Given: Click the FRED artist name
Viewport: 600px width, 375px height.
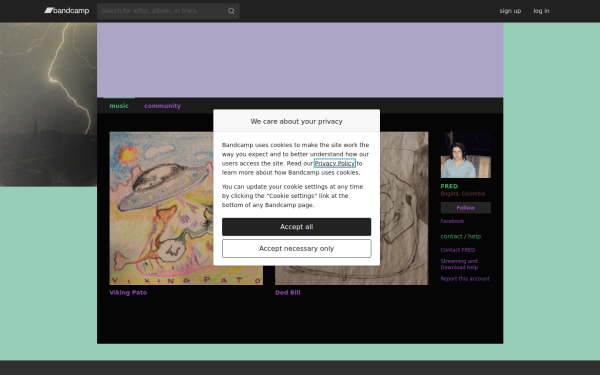Looking at the screenshot, I should [x=449, y=186].
